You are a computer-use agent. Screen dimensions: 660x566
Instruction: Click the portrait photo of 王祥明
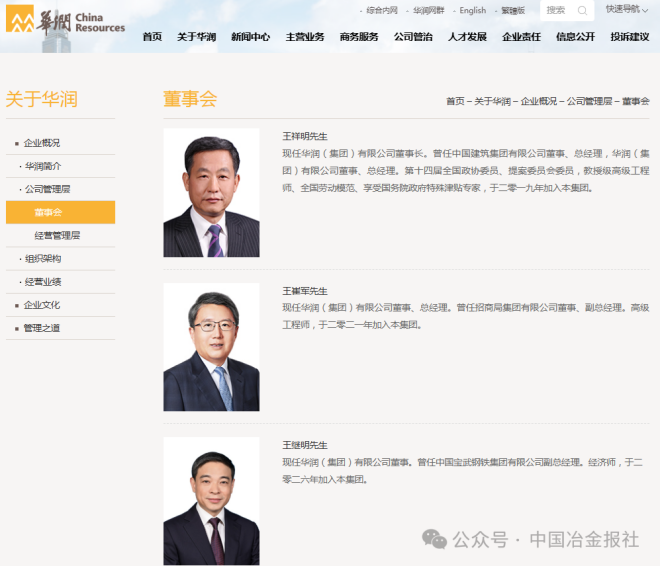[211, 192]
